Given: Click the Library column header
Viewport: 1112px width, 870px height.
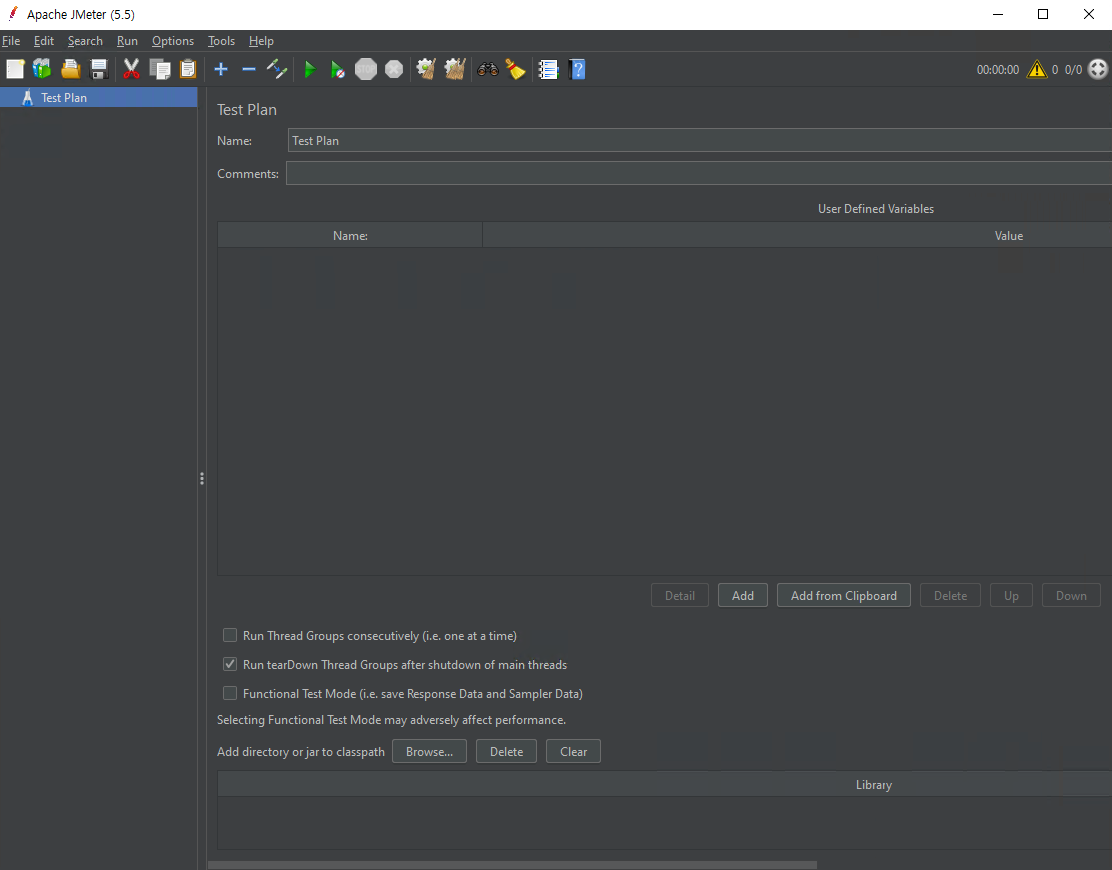Looking at the screenshot, I should 665,785.
